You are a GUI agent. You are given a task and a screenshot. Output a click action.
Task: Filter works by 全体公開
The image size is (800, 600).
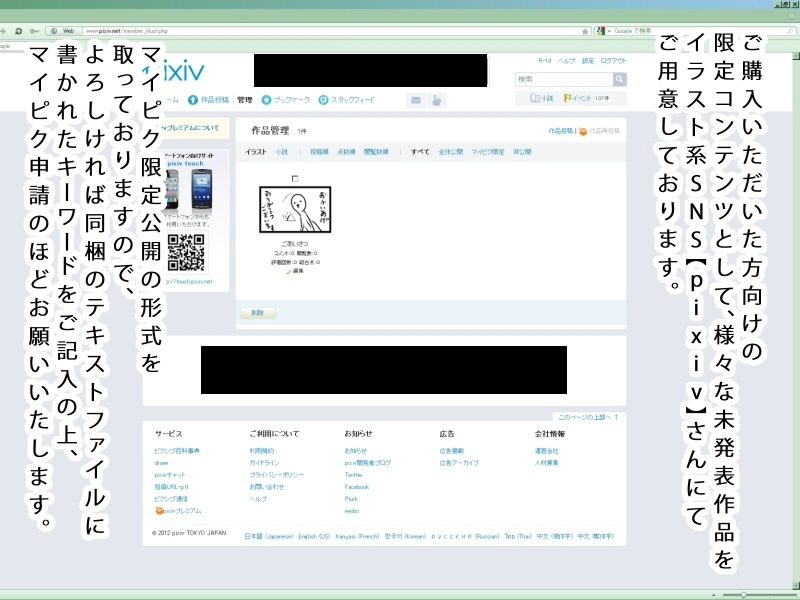451,152
